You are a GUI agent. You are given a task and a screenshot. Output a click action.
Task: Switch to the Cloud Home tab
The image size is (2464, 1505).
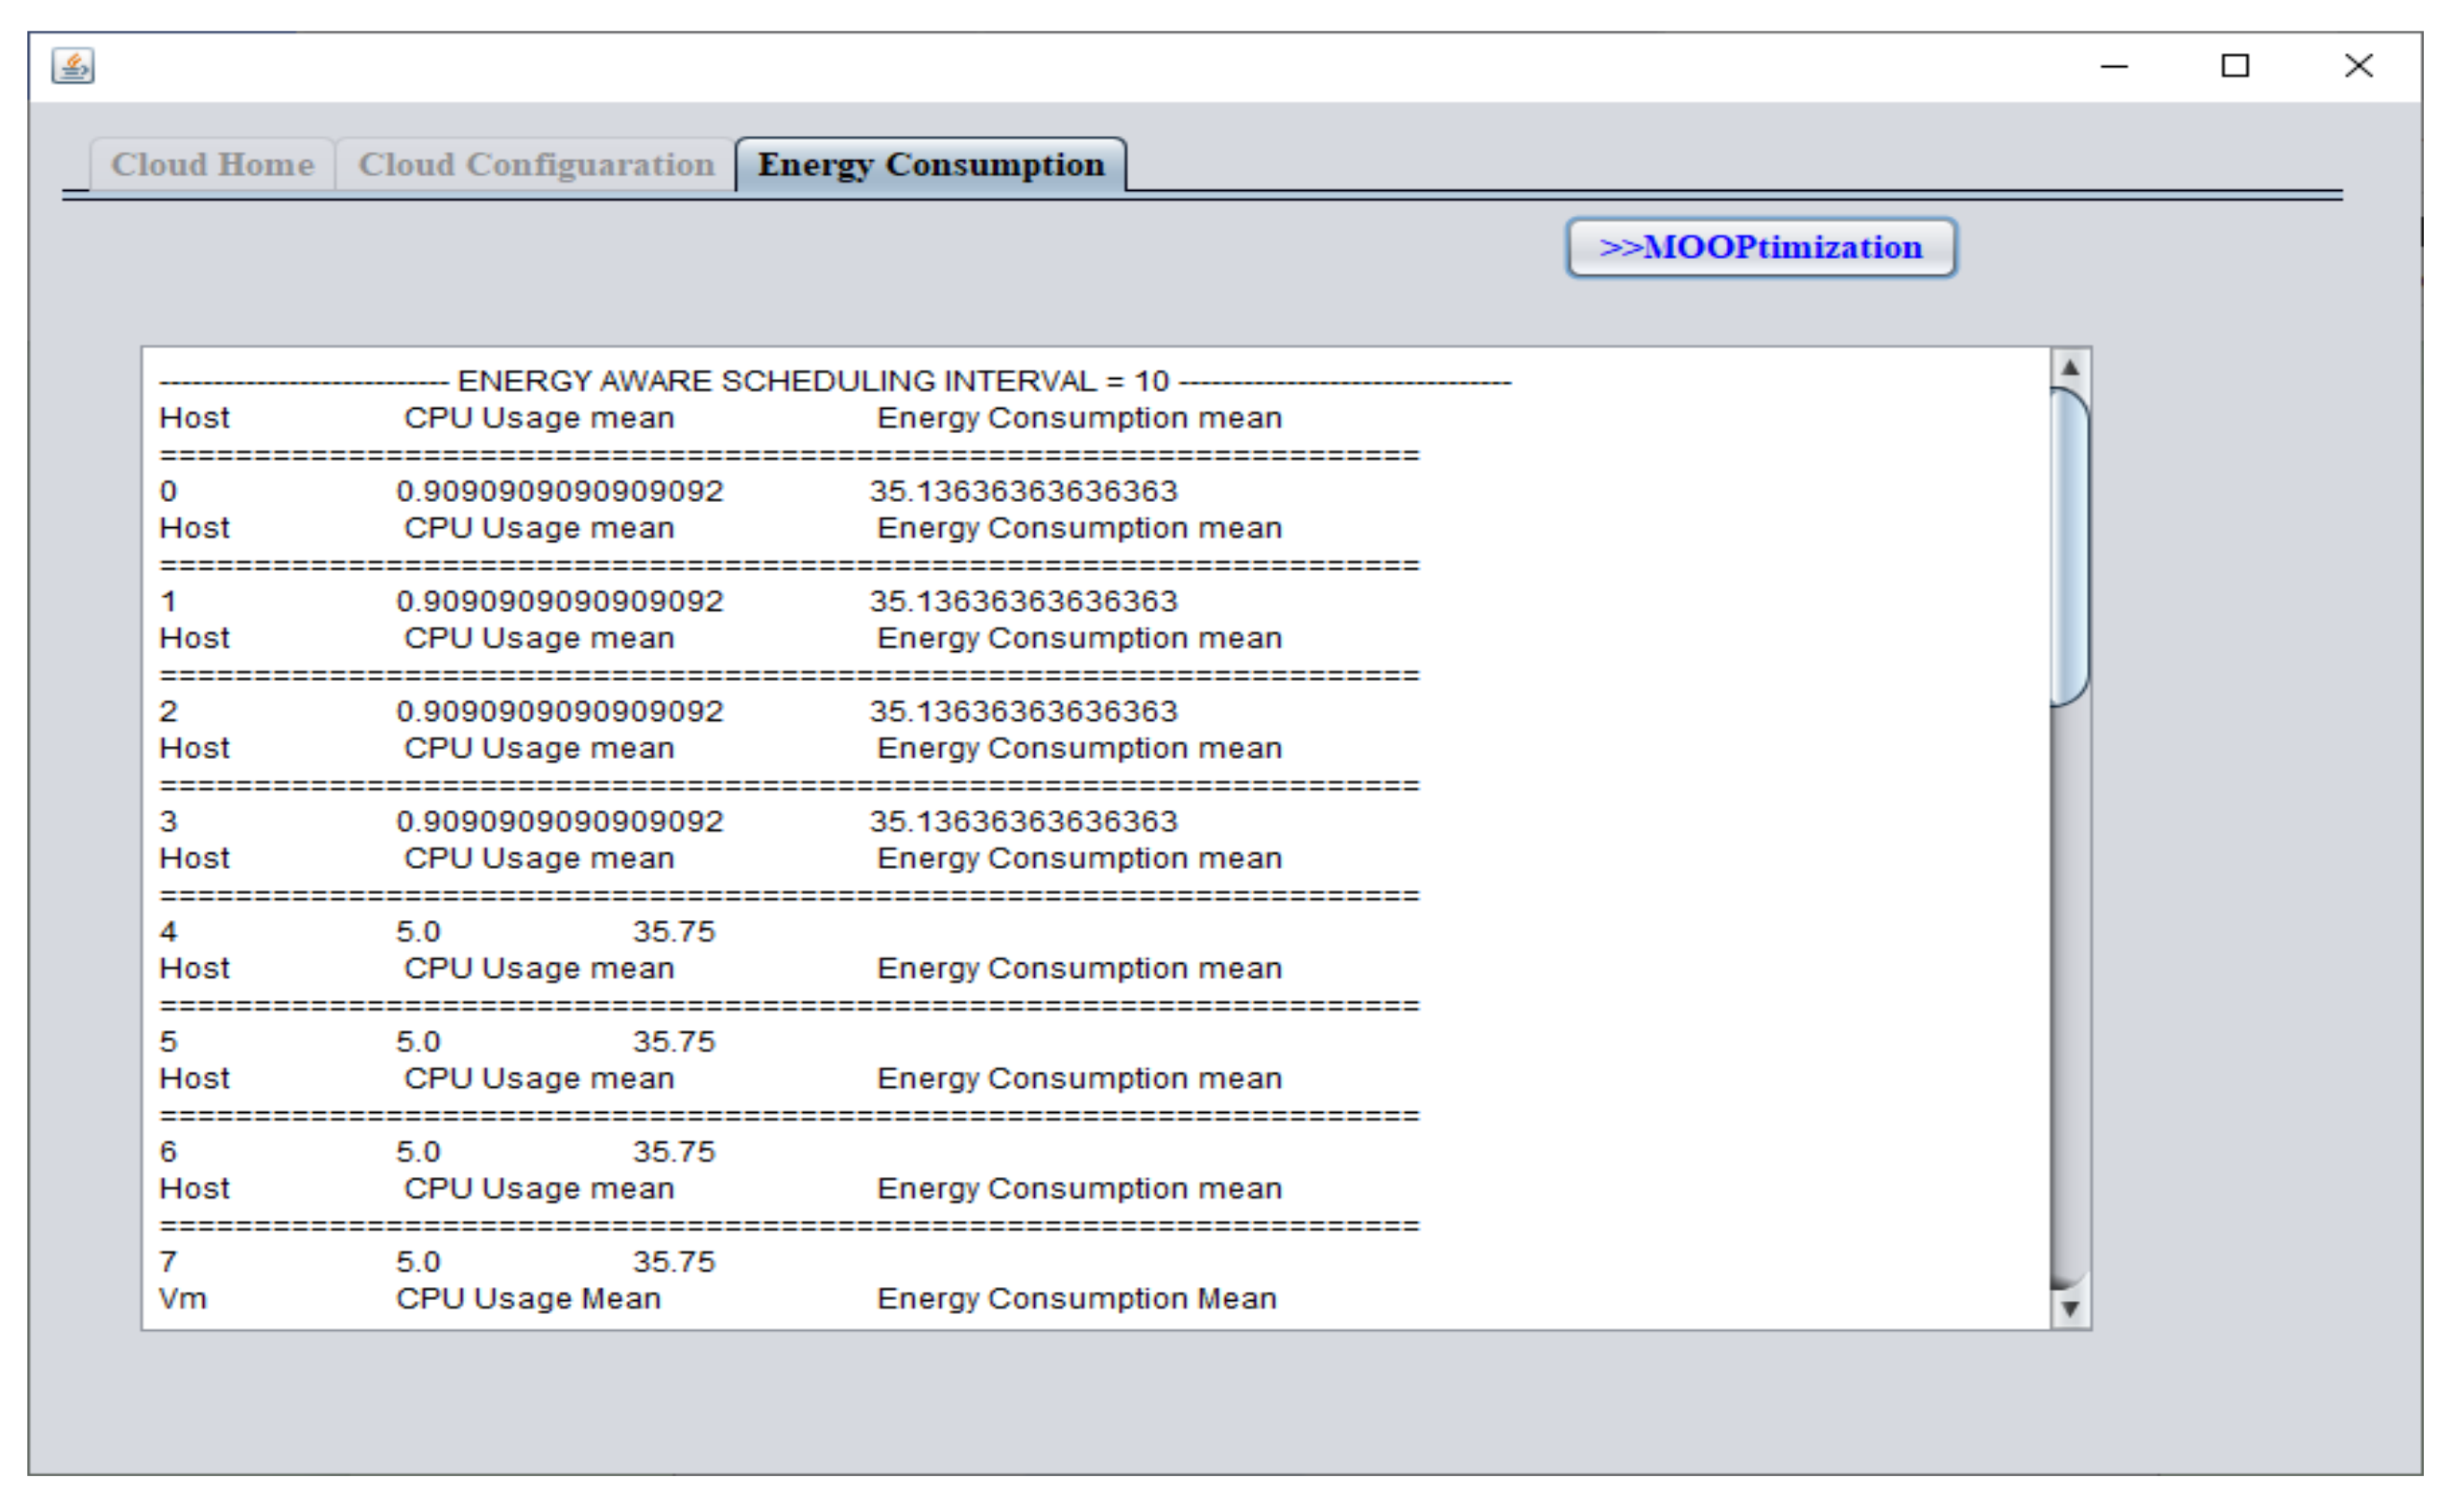pos(212,165)
